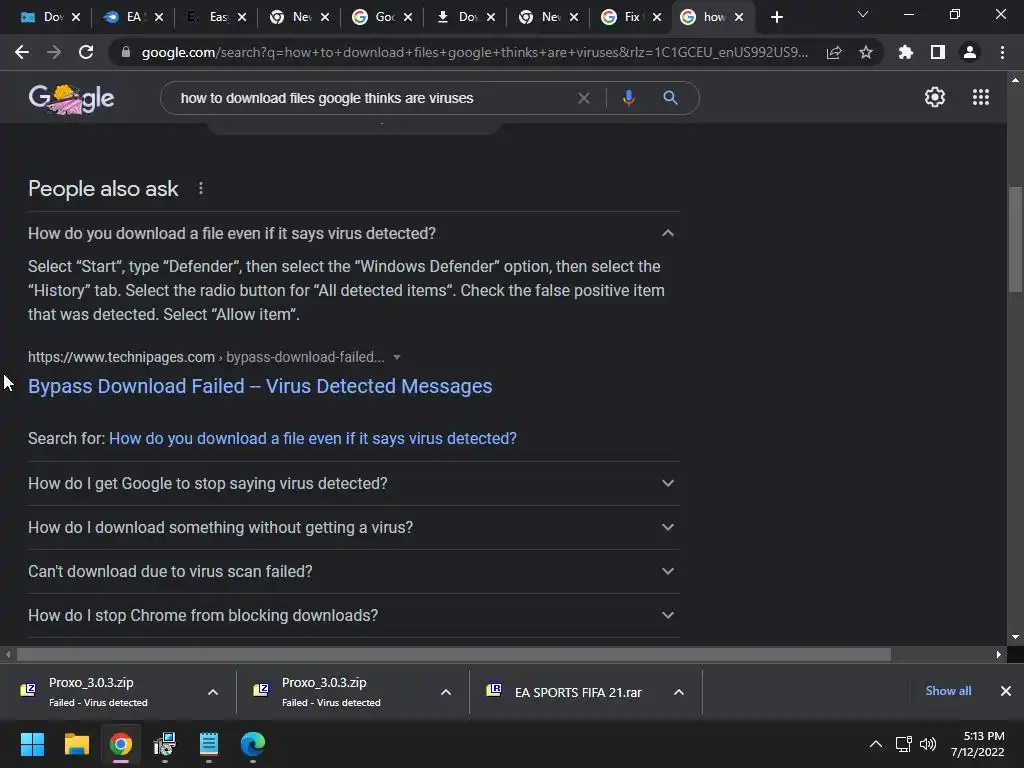This screenshot has width=1024, height=768.
Task: Click the forward navigation arrow
Action: [x=54, y=52]
